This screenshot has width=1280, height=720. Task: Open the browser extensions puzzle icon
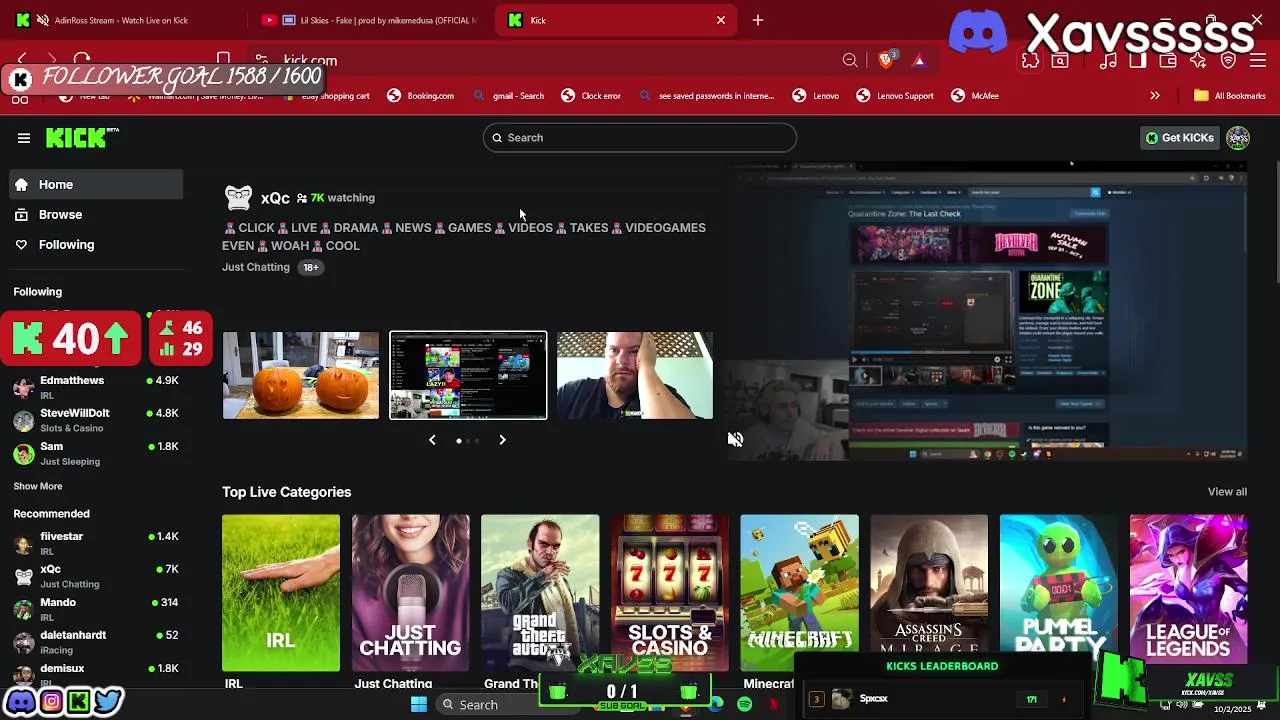tap(1030, 60)
